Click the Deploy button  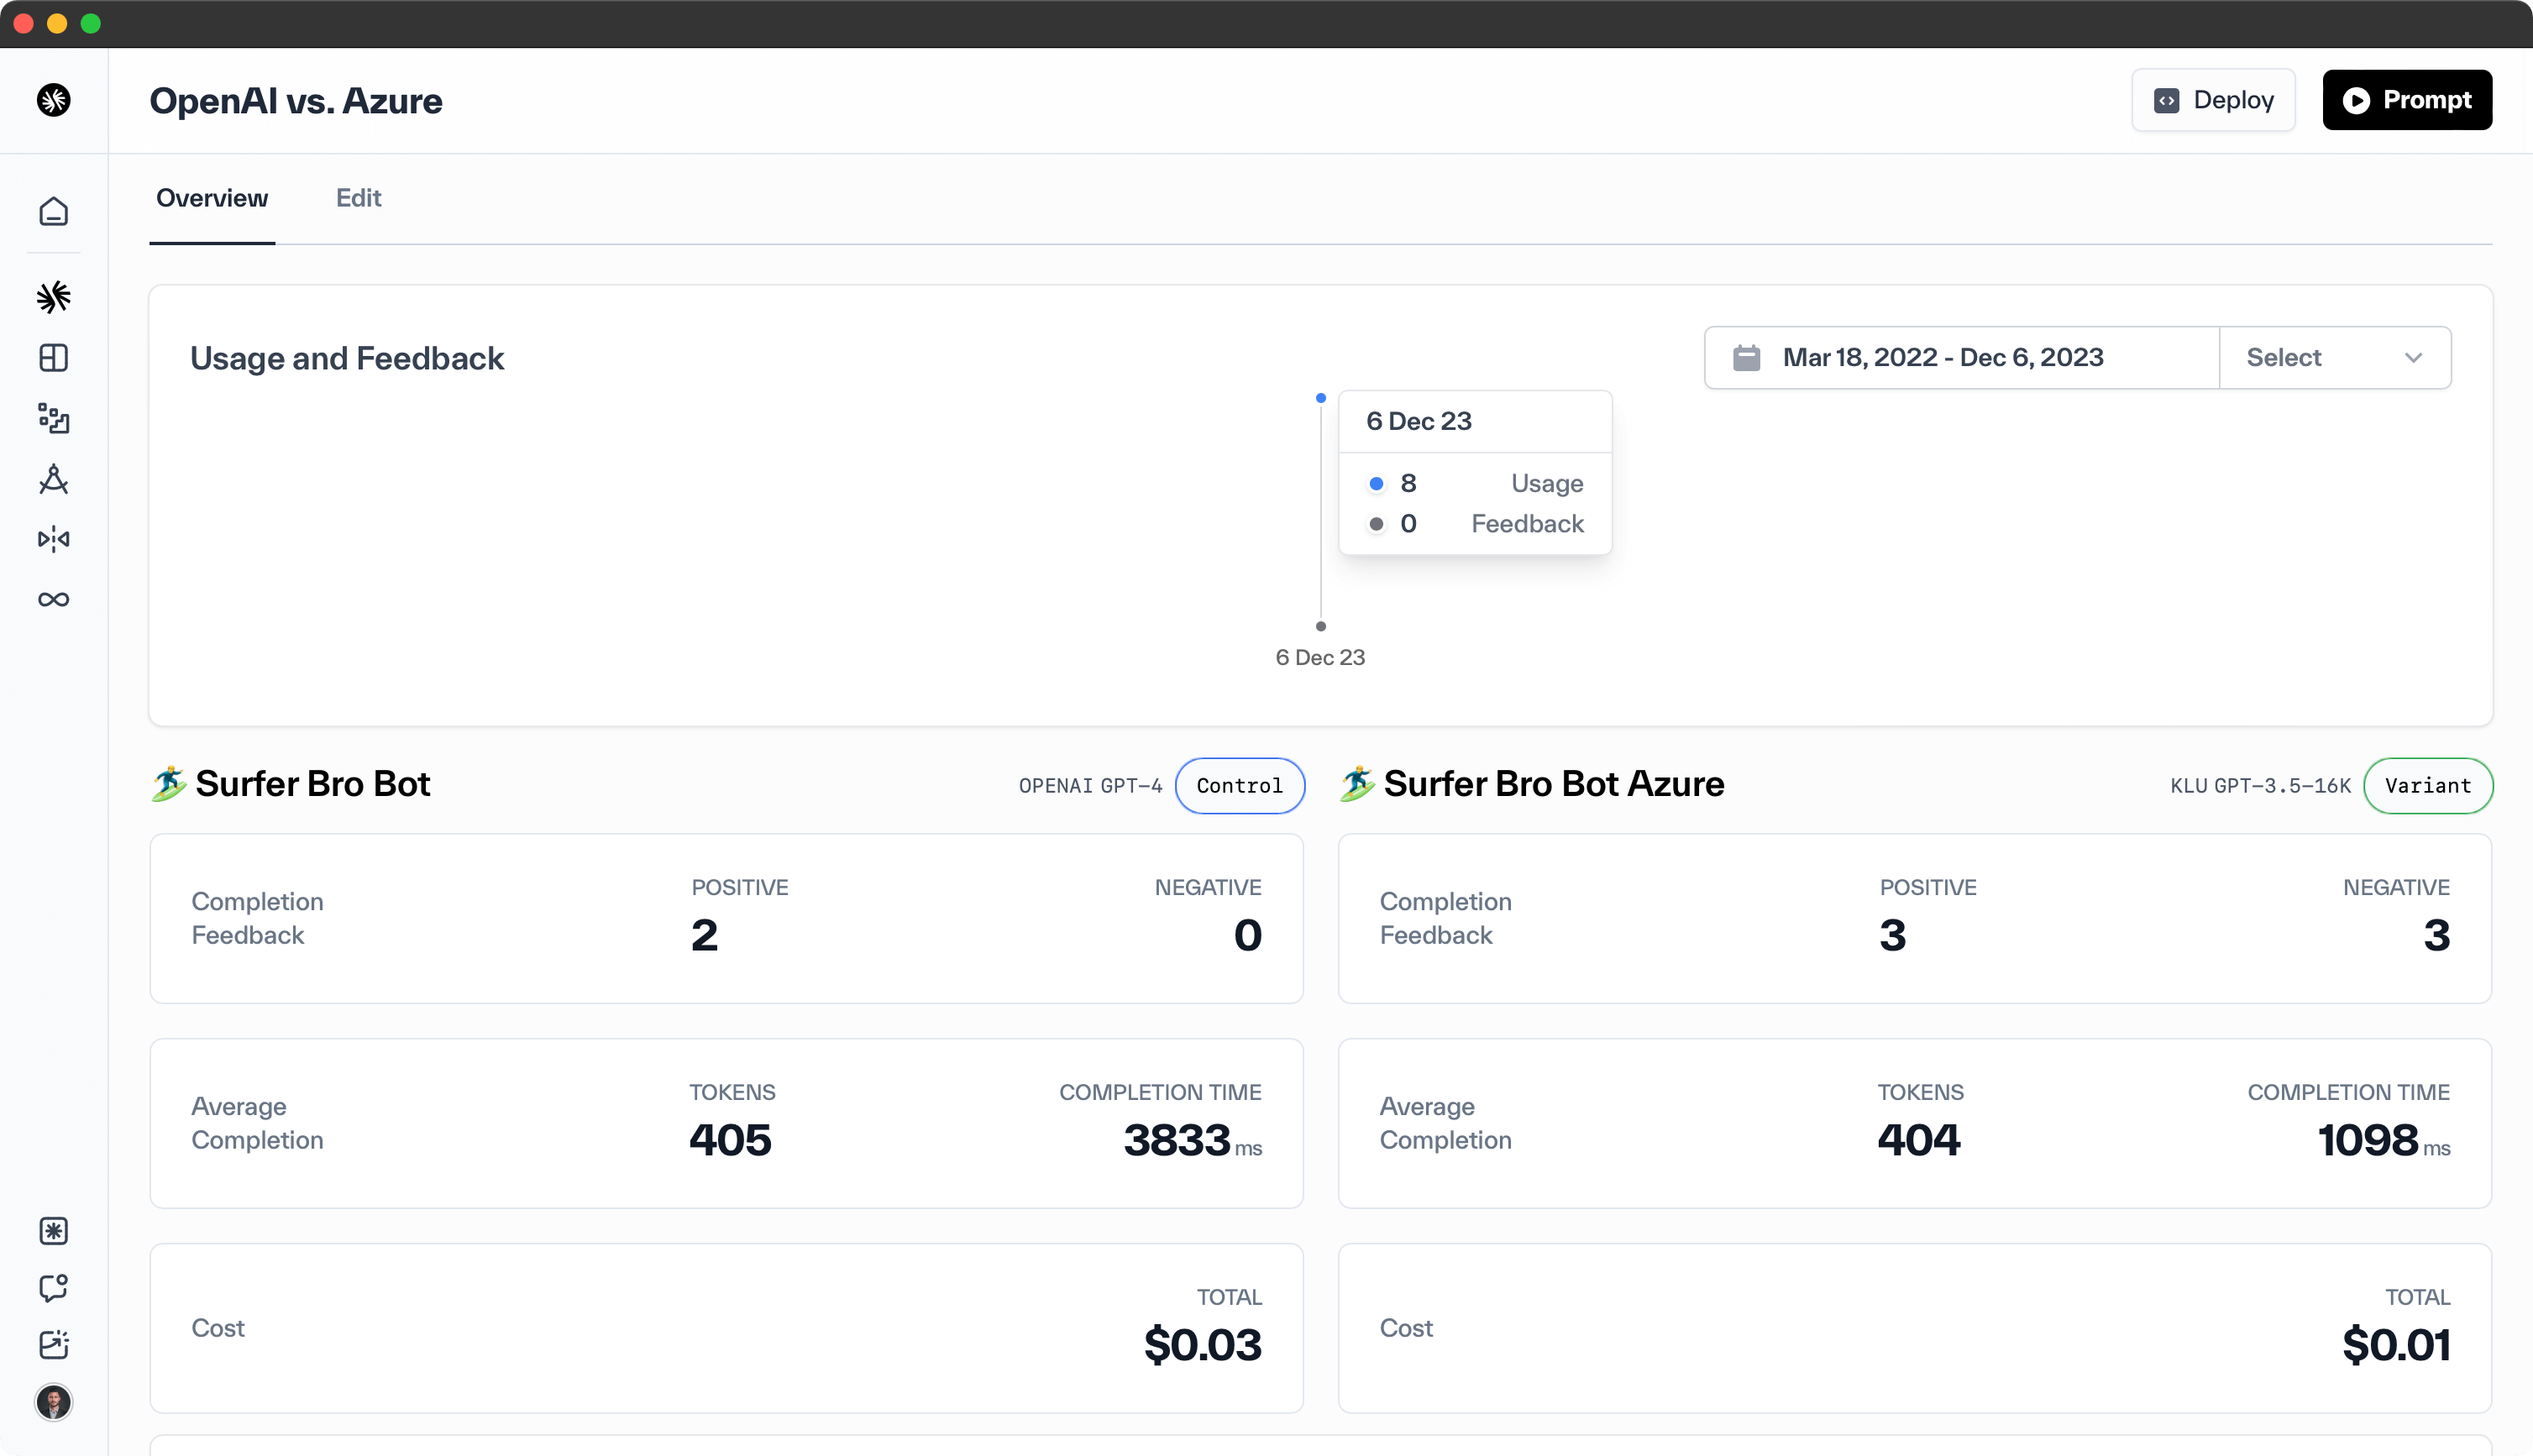2213,100
